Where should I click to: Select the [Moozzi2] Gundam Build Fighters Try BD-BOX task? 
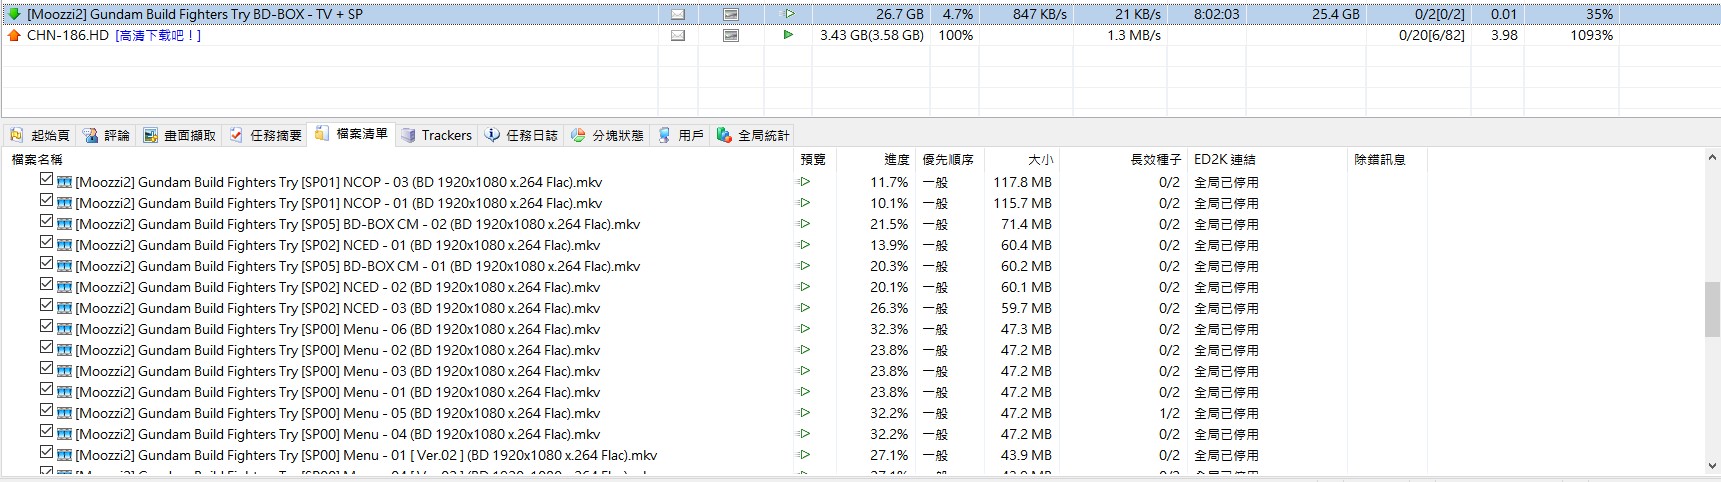(194, 14)
